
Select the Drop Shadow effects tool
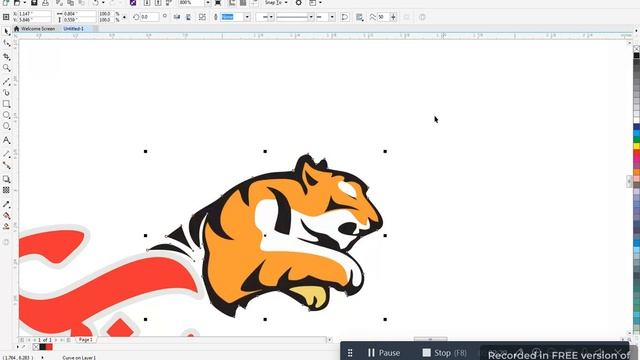[x=6, y=179]
